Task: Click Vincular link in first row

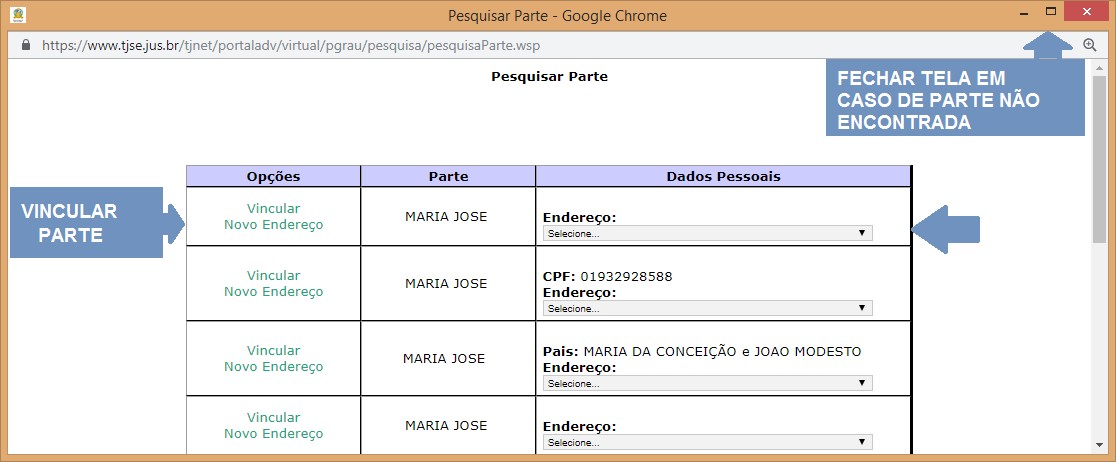Action: (x=273, y=209)
